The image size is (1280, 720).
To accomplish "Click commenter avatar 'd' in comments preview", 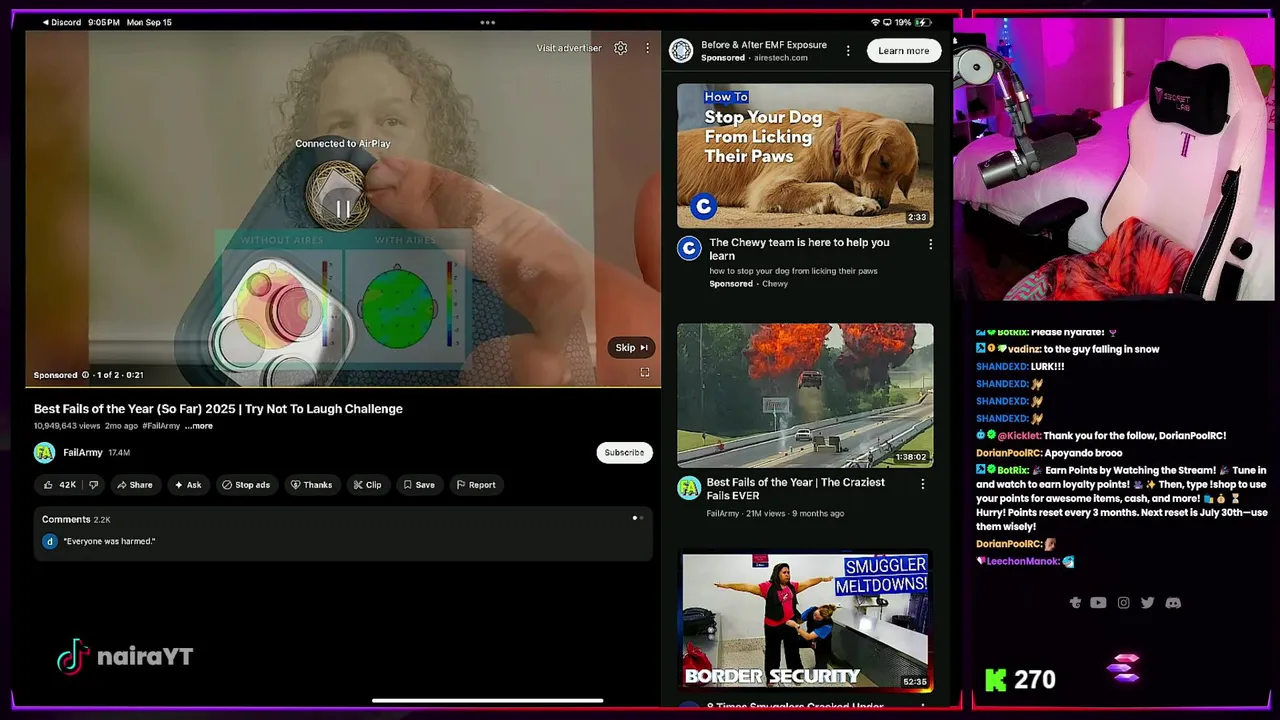I will pos(50,541).
